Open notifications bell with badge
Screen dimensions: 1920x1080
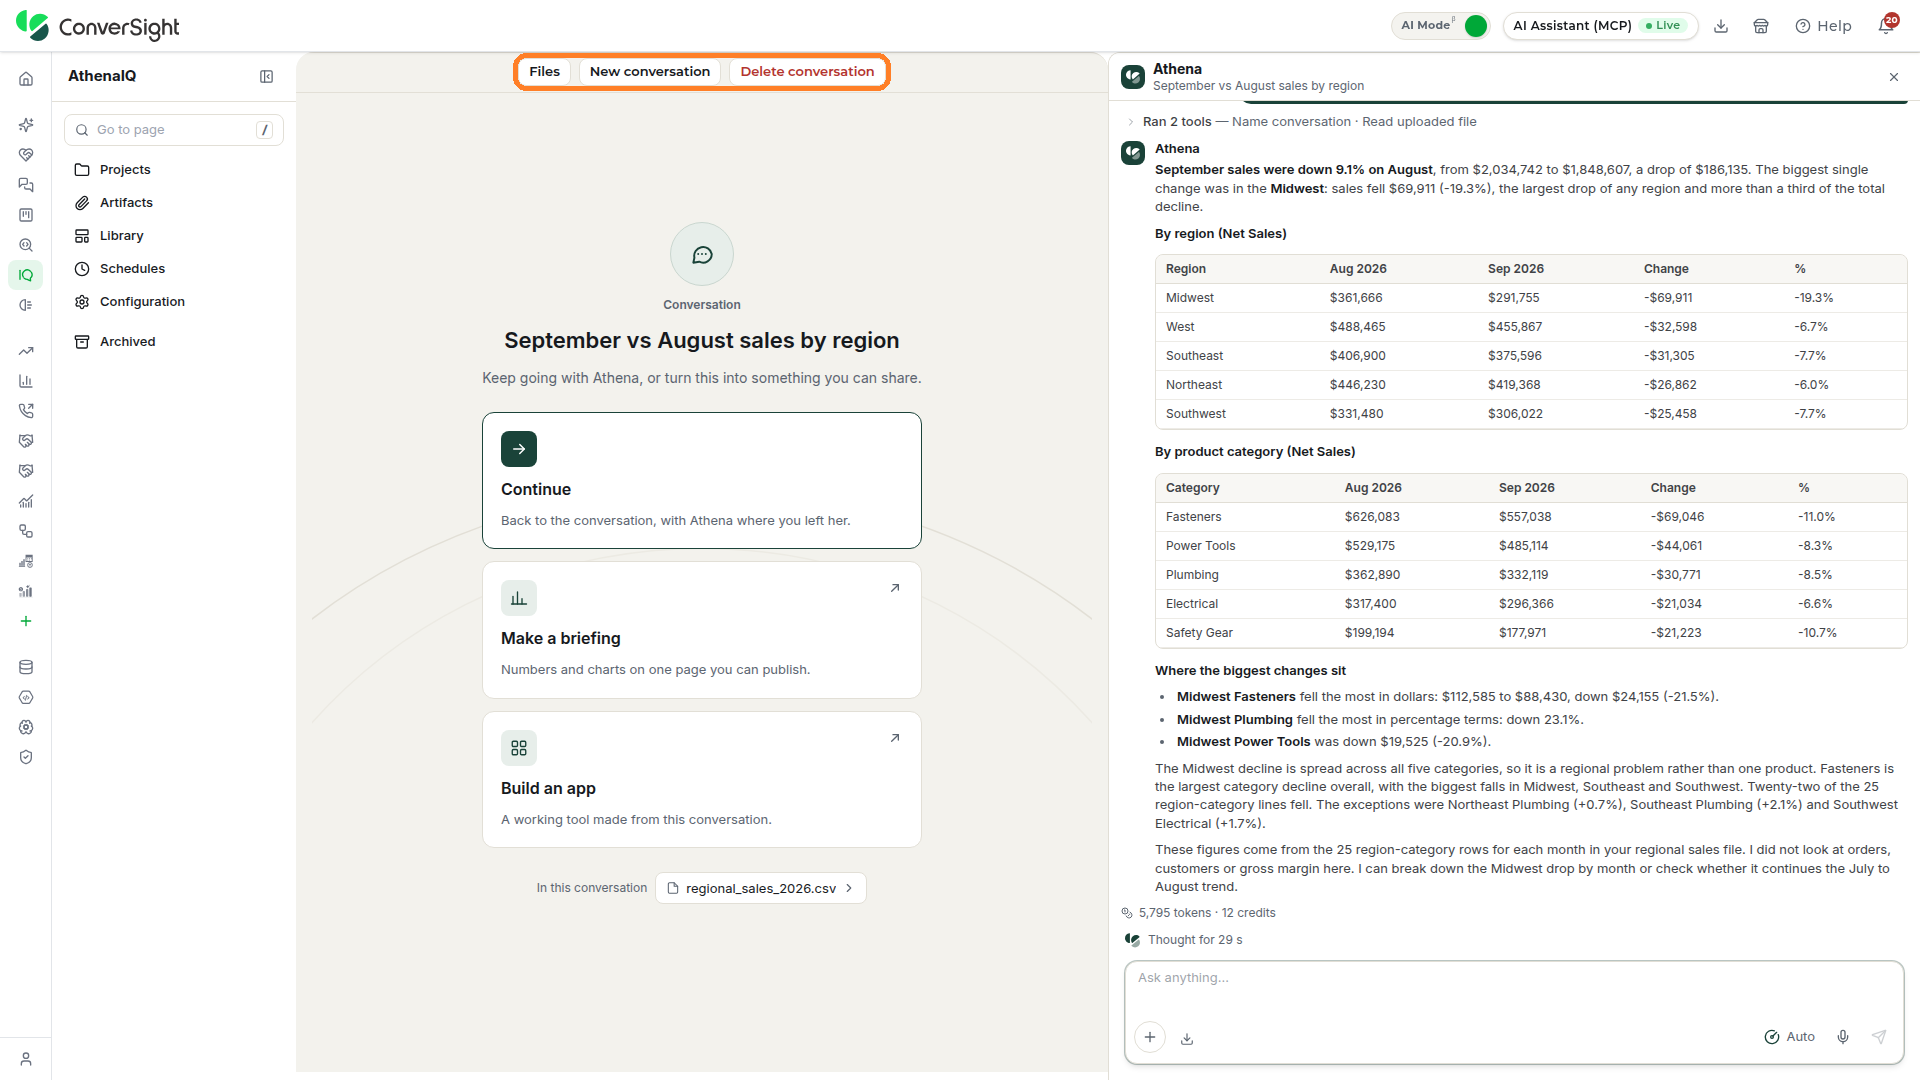[1887, 25]
